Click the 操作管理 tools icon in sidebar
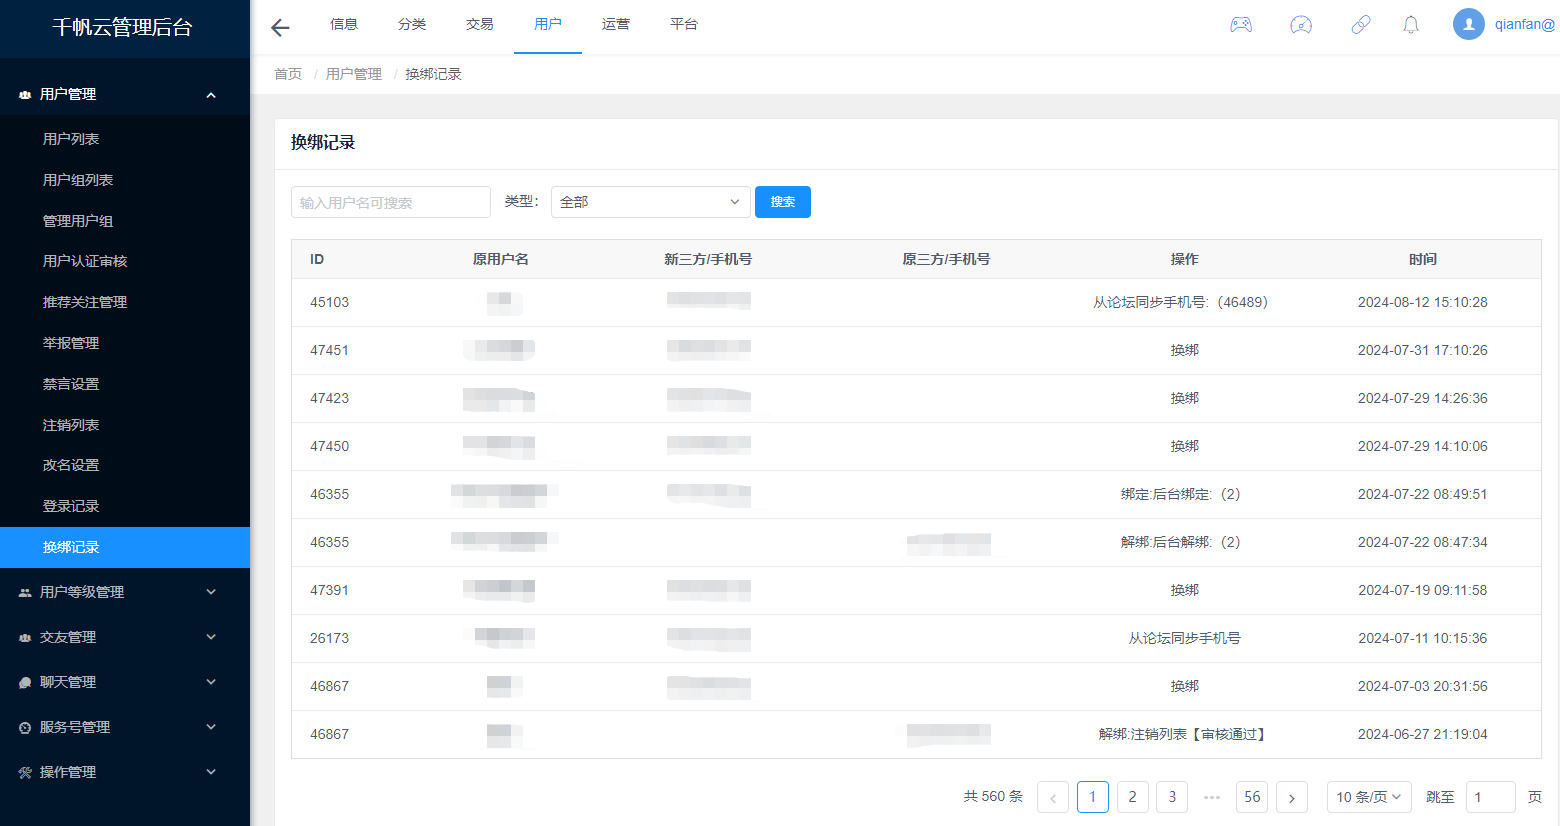This screenshot has height=826, width=1560. tap(25, 773)
